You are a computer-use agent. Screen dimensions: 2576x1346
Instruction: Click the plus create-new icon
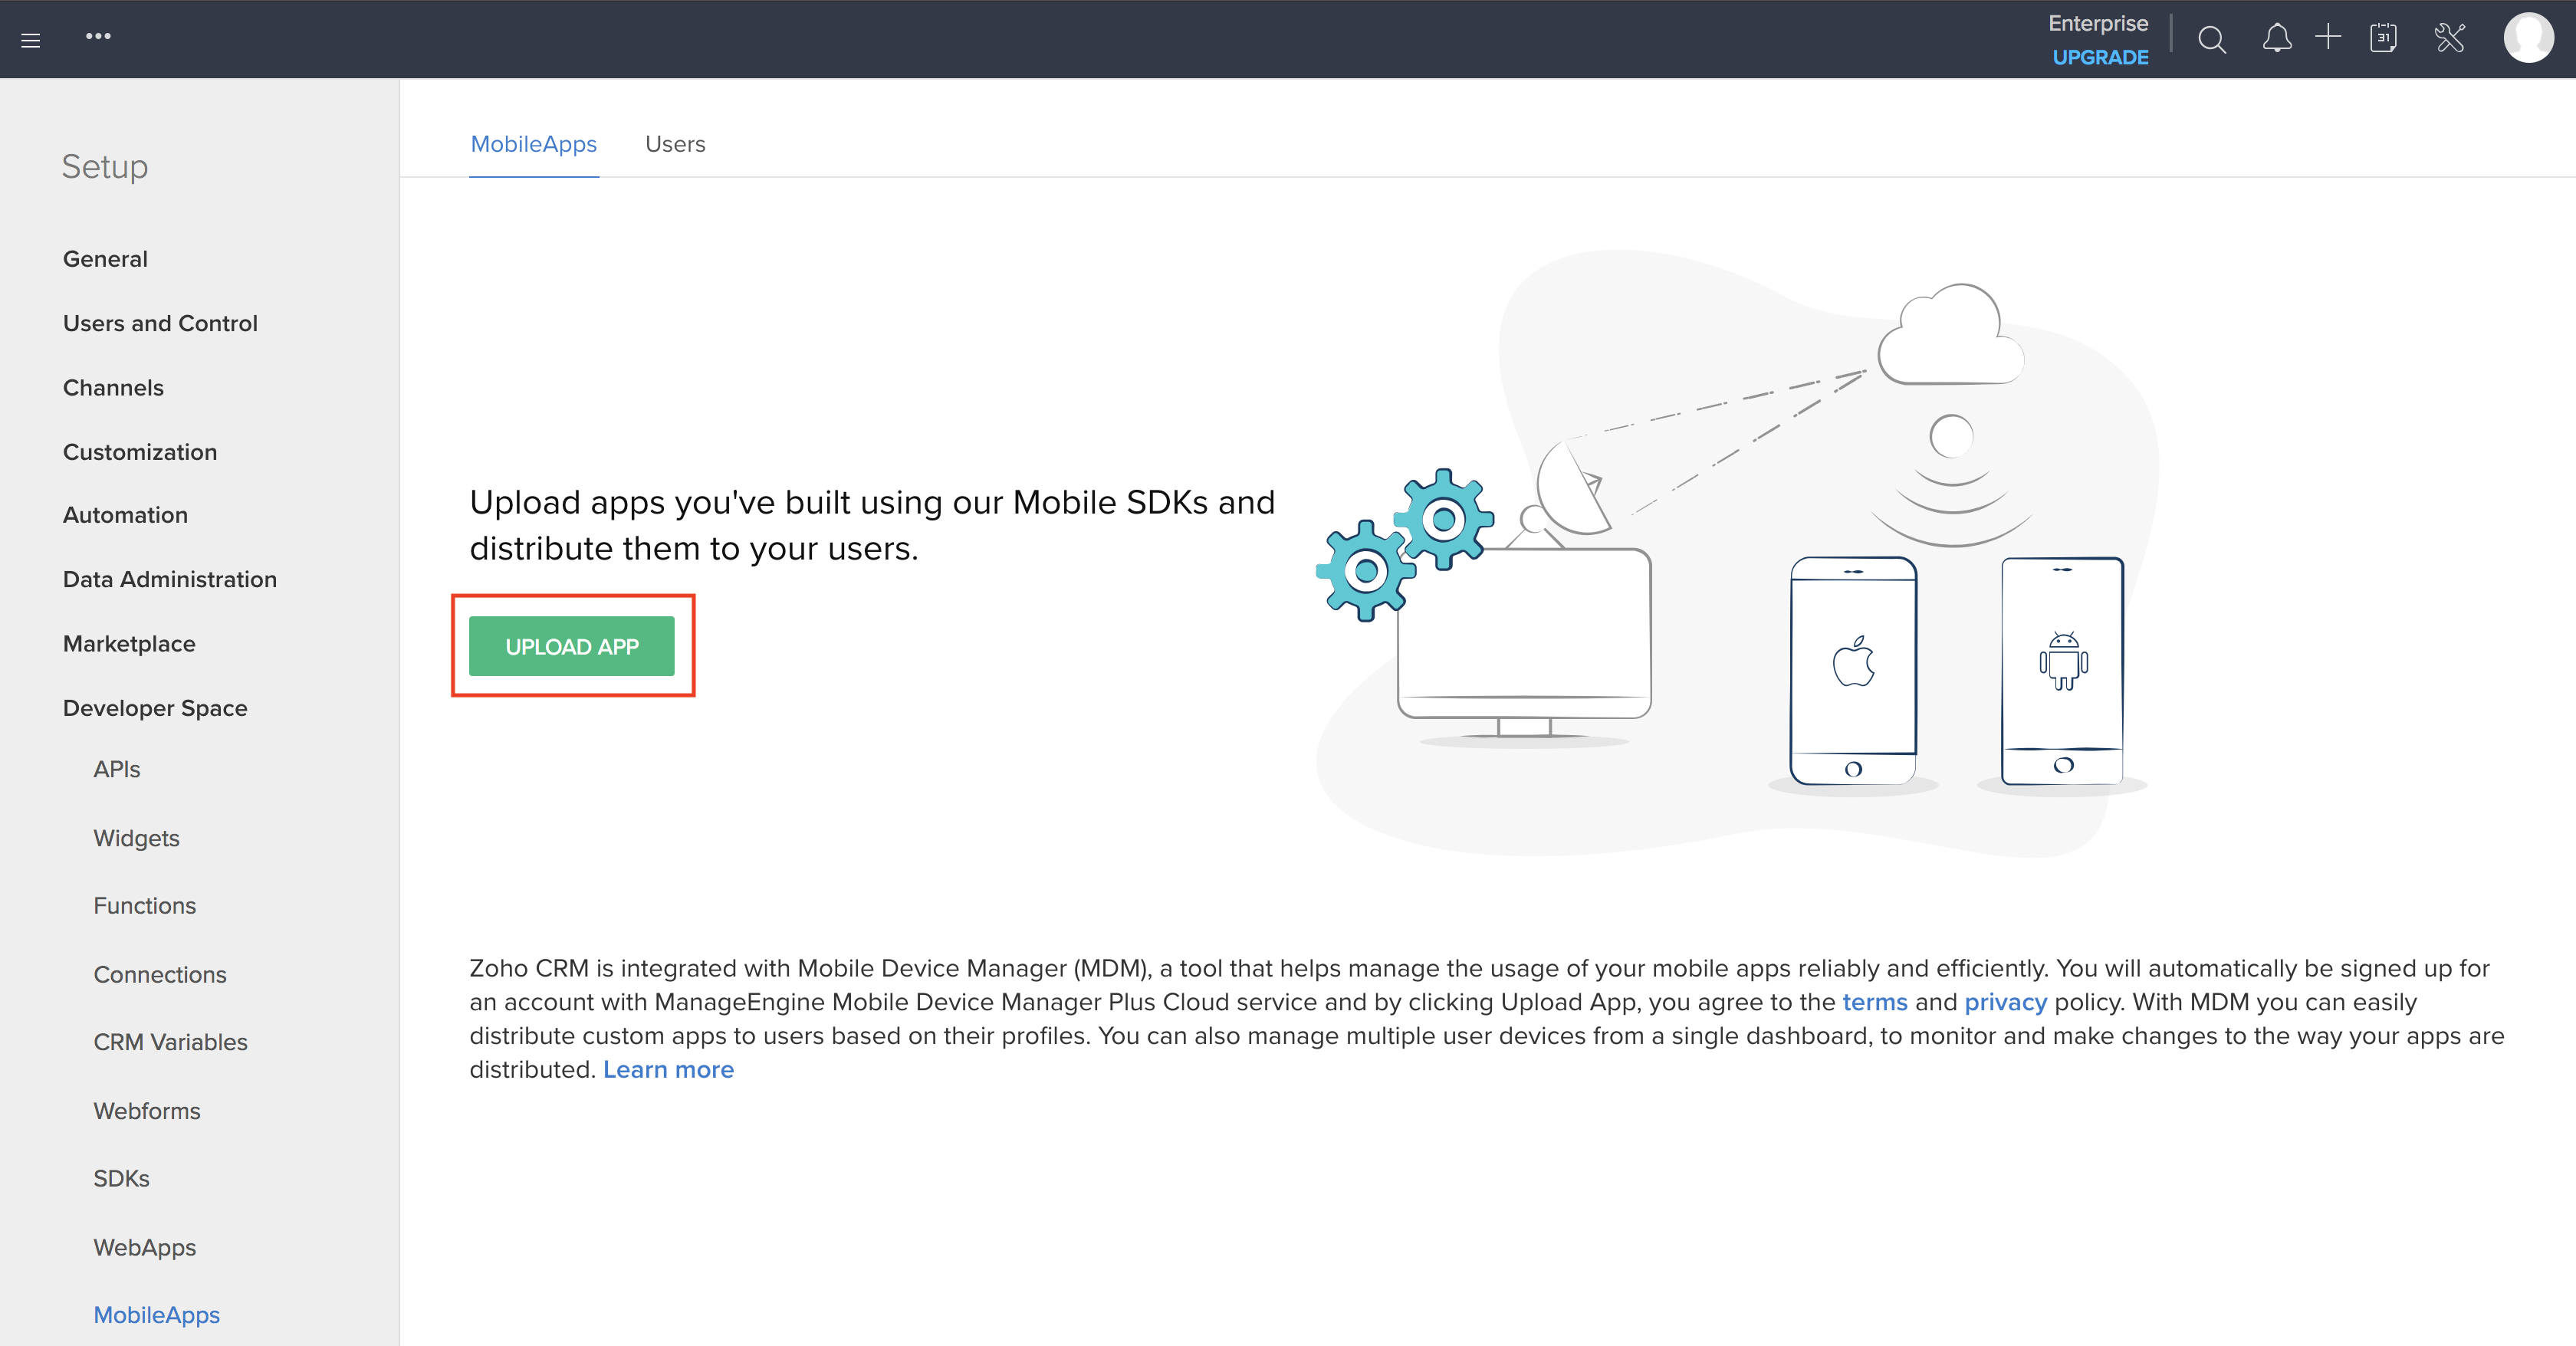coord(2328,37)
